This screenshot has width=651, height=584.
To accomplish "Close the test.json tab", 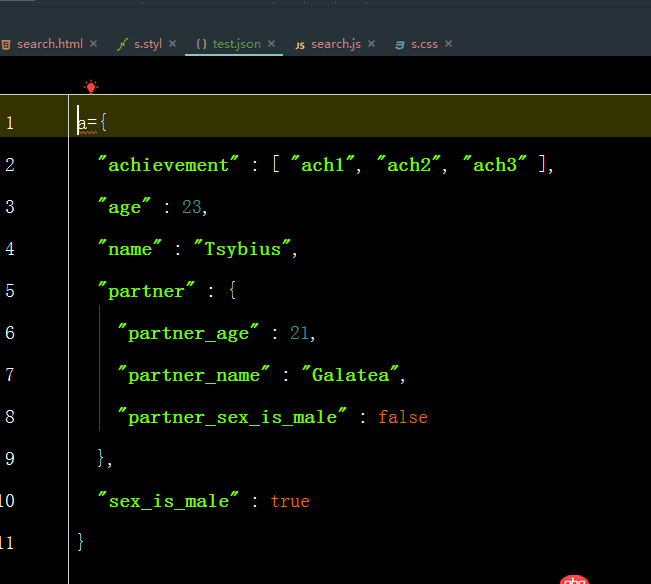I will click(272, 44).
